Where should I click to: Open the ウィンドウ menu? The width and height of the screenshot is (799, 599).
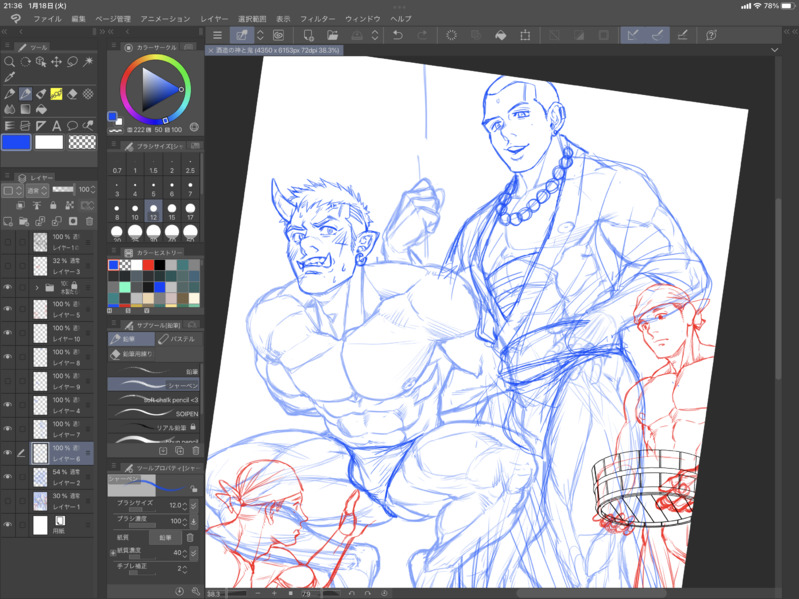point(362,19)
